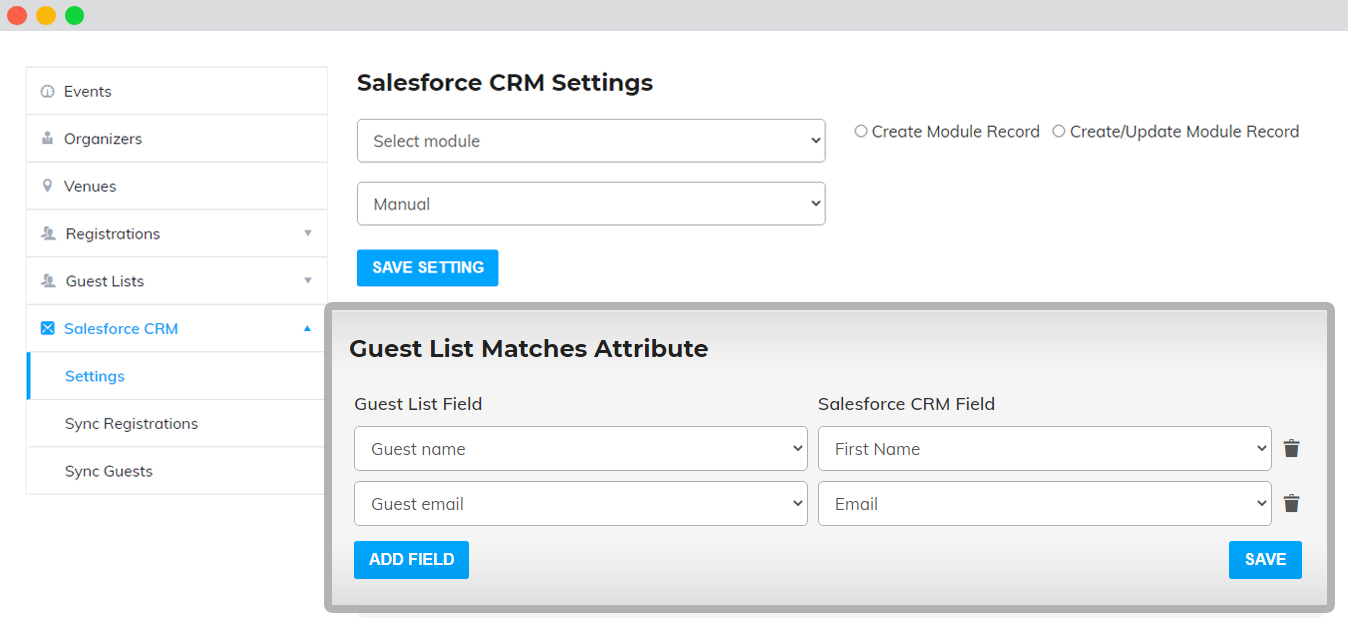Screen dimensions: 1348x635
Task: Delete the Guest name mapping row
Action: pos(1292,448)
